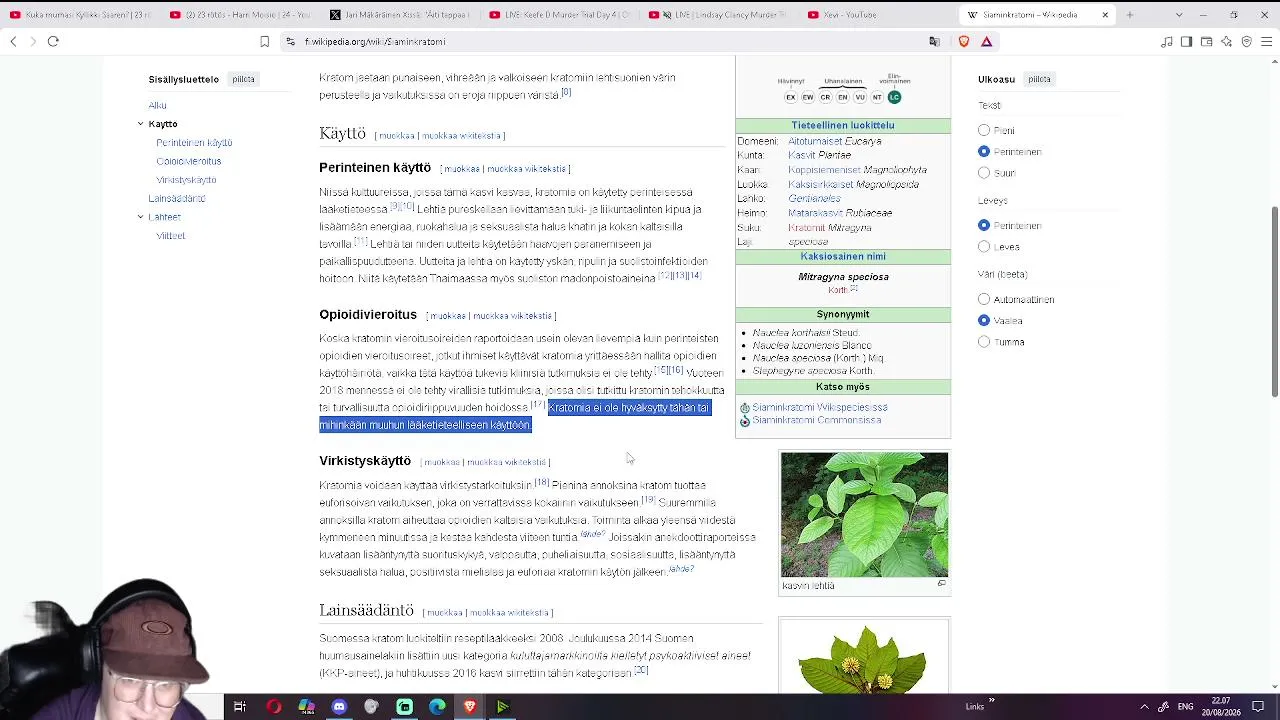Toggle the browser sidebar panel icon
Image resolution: width=1280 pixels, height=720 pixels.
coord(1186,41)
